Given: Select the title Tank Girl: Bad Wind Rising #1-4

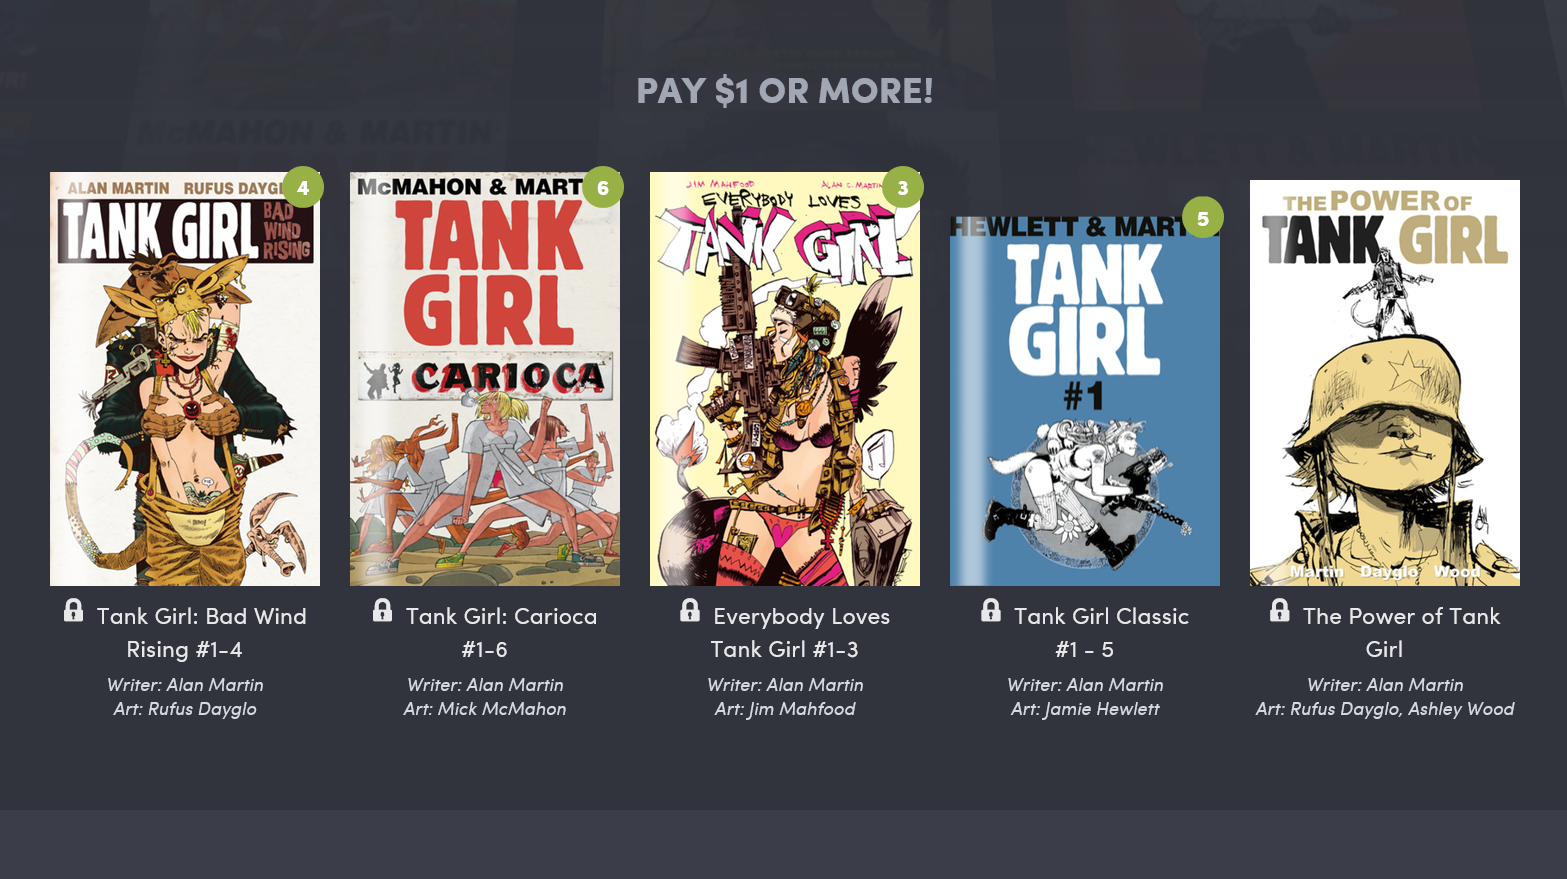Looking at the screenshot, I should 200,633.
